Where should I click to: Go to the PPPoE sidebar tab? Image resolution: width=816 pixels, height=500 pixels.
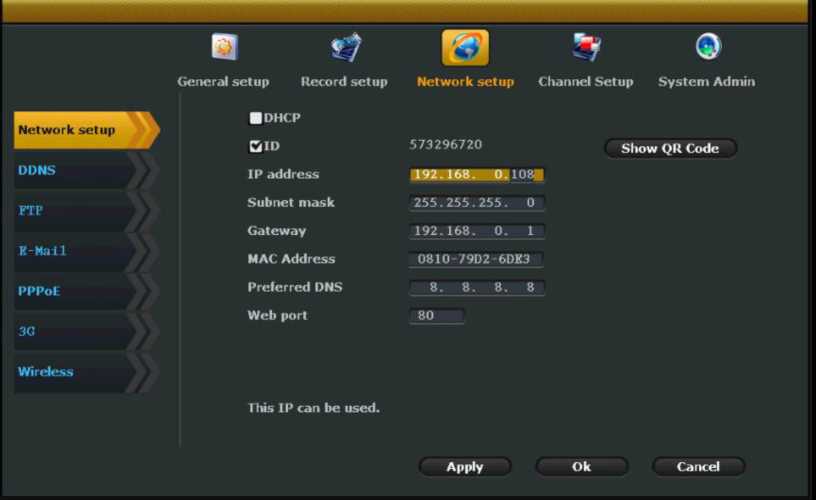75,292
